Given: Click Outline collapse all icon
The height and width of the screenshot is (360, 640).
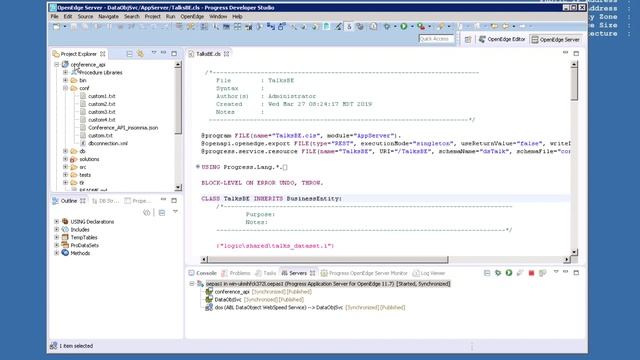Looking at the screenshot, I should (x=162, y=213).
